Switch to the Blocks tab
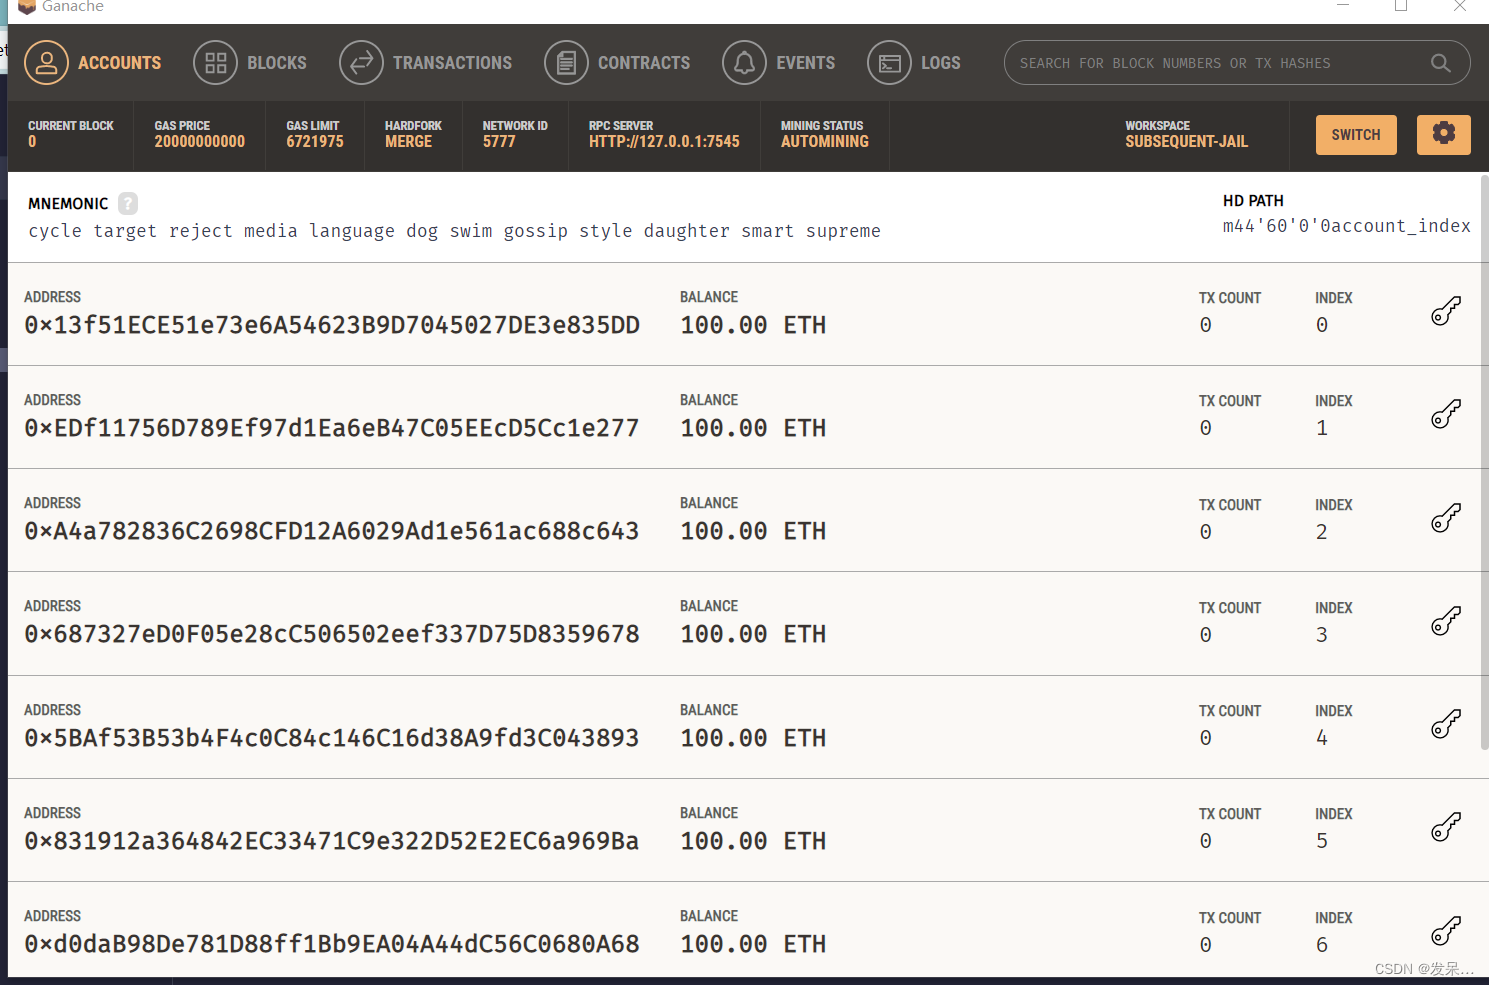Screen dimensions: 1489x985 250,63
